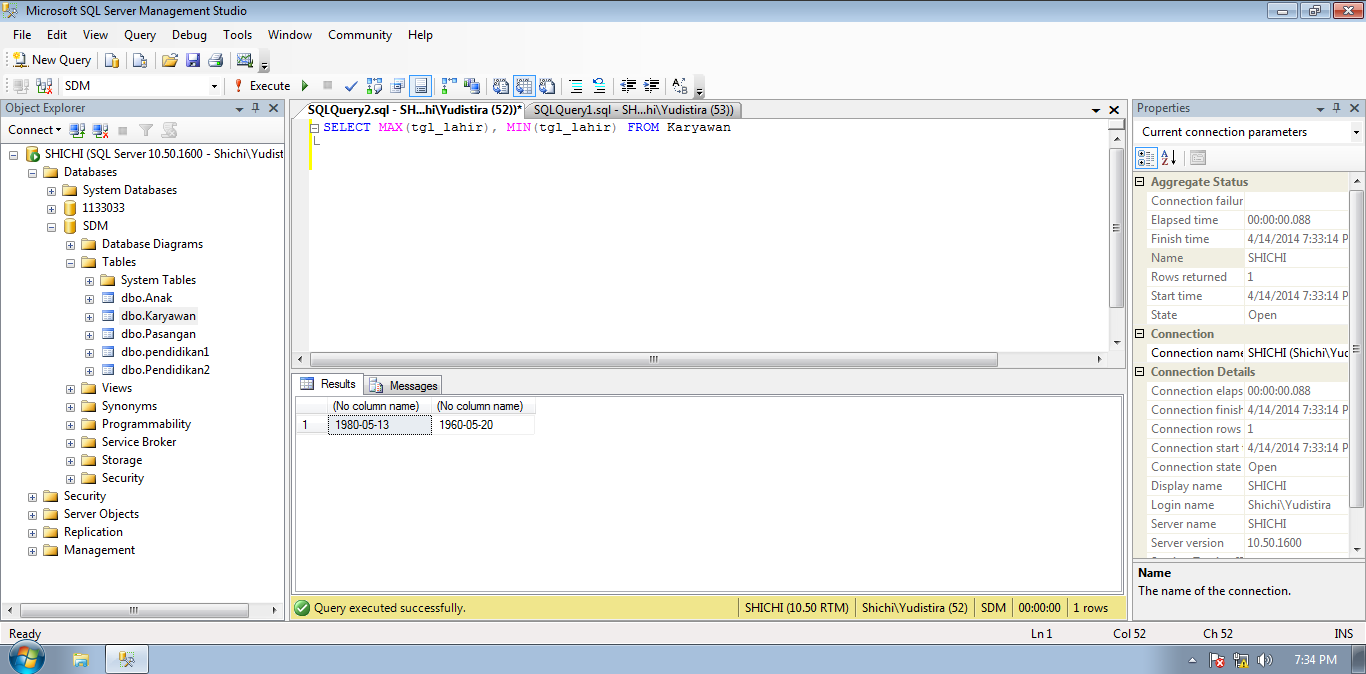Click the query editor horizontal scrollbar
This screenshot has width=1366, height=674.
point(653,360)
